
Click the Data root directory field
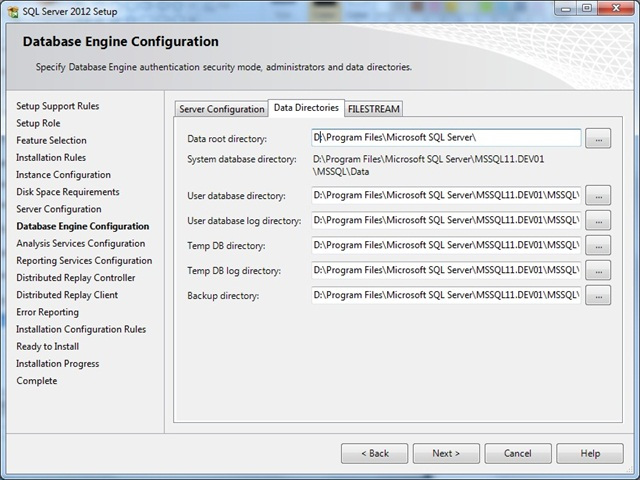pyautogui.click(x=446, y=138)
